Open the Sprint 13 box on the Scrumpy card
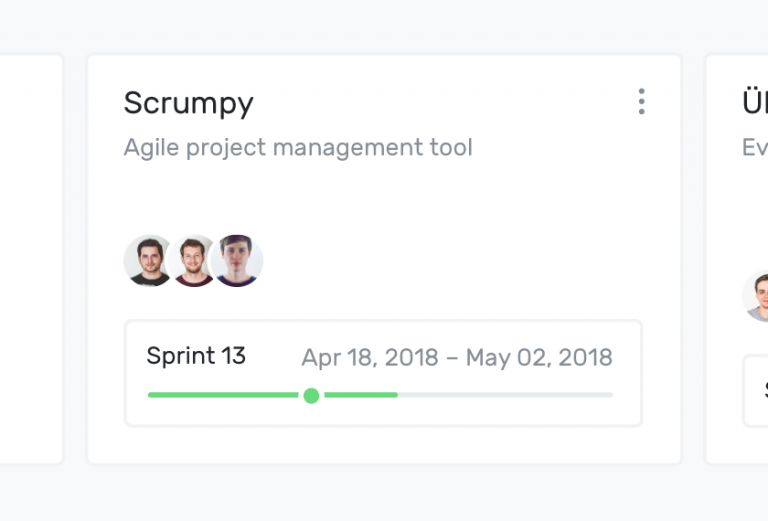Image resolution: width=768 pixels, height=521 pixels. [383, 373]
